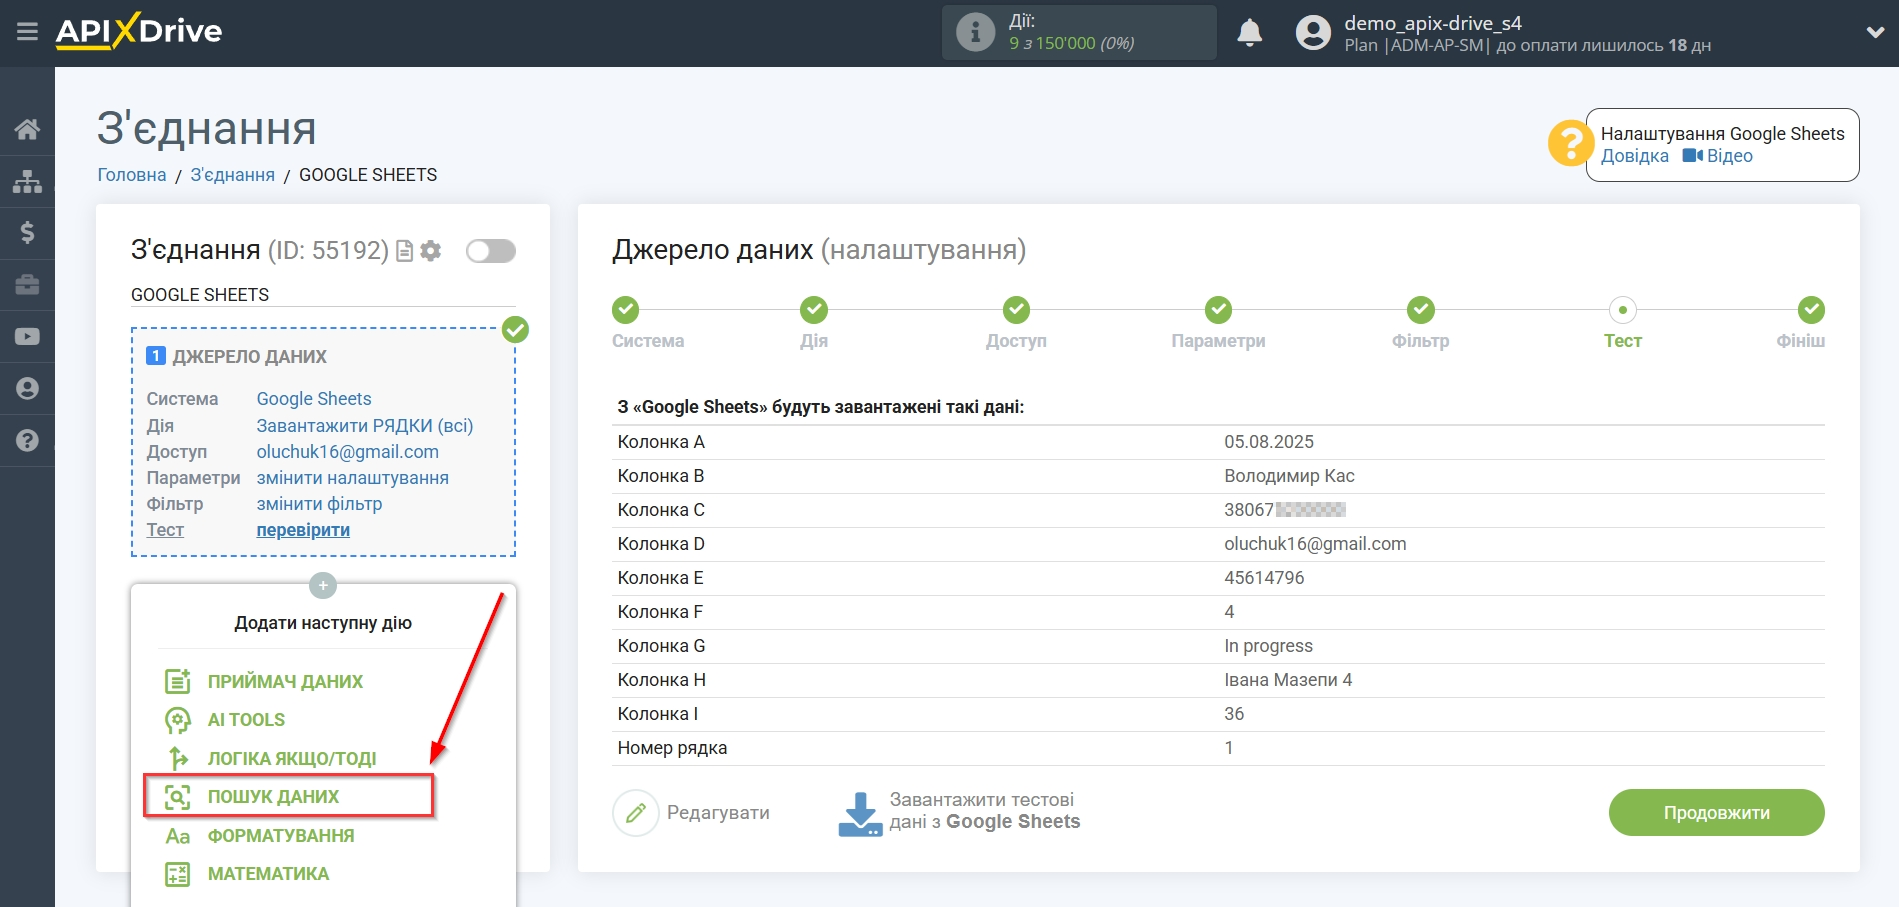Screen dimensions: 1899x907
Task: Click the formatting Aa icon
Action: [177, 836]
